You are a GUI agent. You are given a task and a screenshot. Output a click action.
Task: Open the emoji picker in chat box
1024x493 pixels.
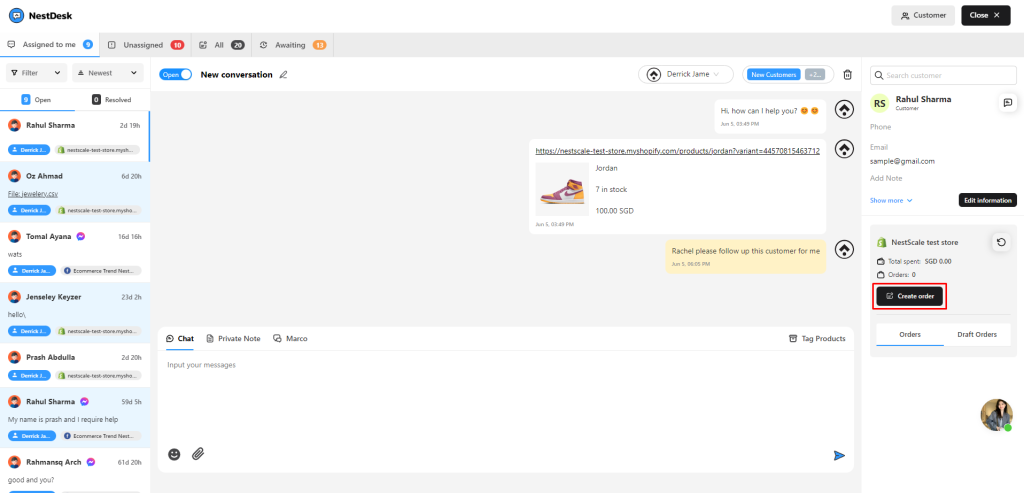(x=174, y=454)
